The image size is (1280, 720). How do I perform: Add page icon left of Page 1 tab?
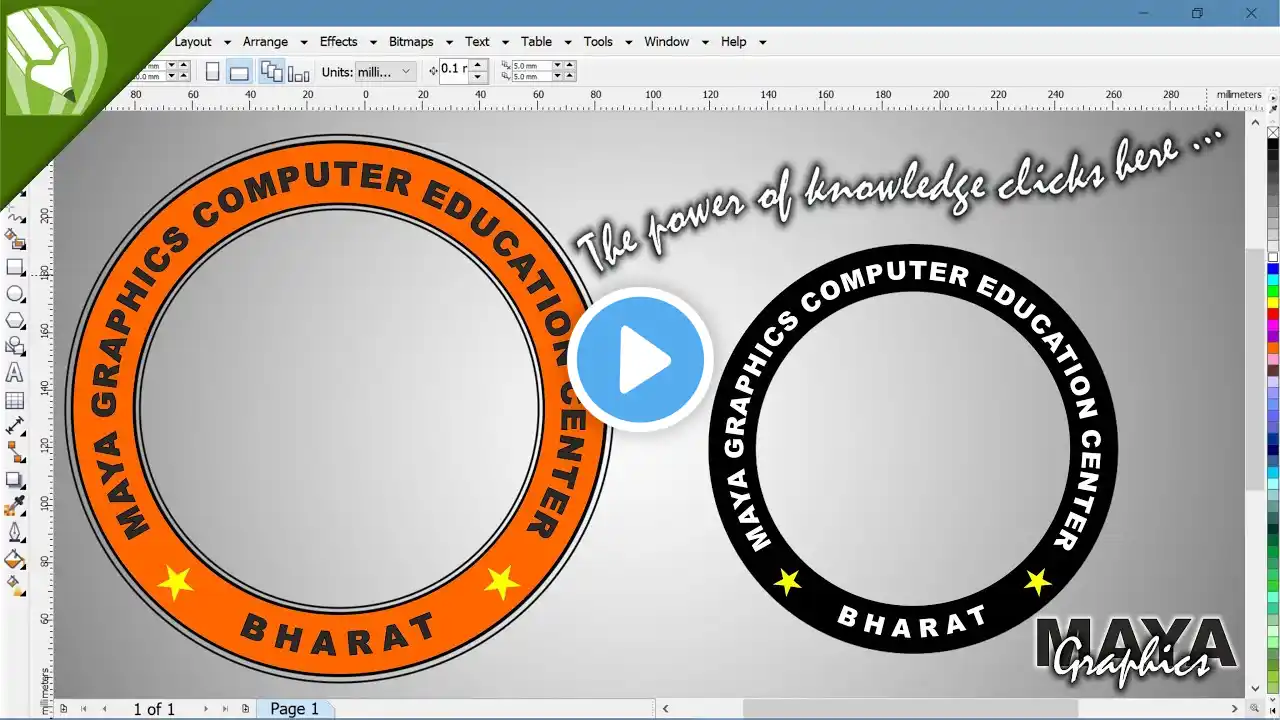tap(246, 709)
